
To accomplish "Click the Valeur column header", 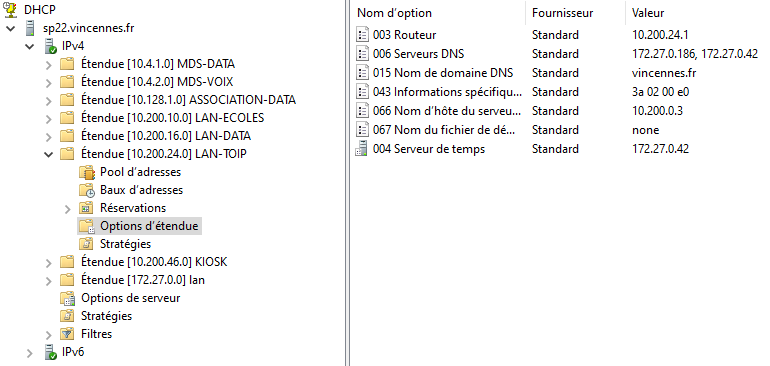I will coord(648,13).
